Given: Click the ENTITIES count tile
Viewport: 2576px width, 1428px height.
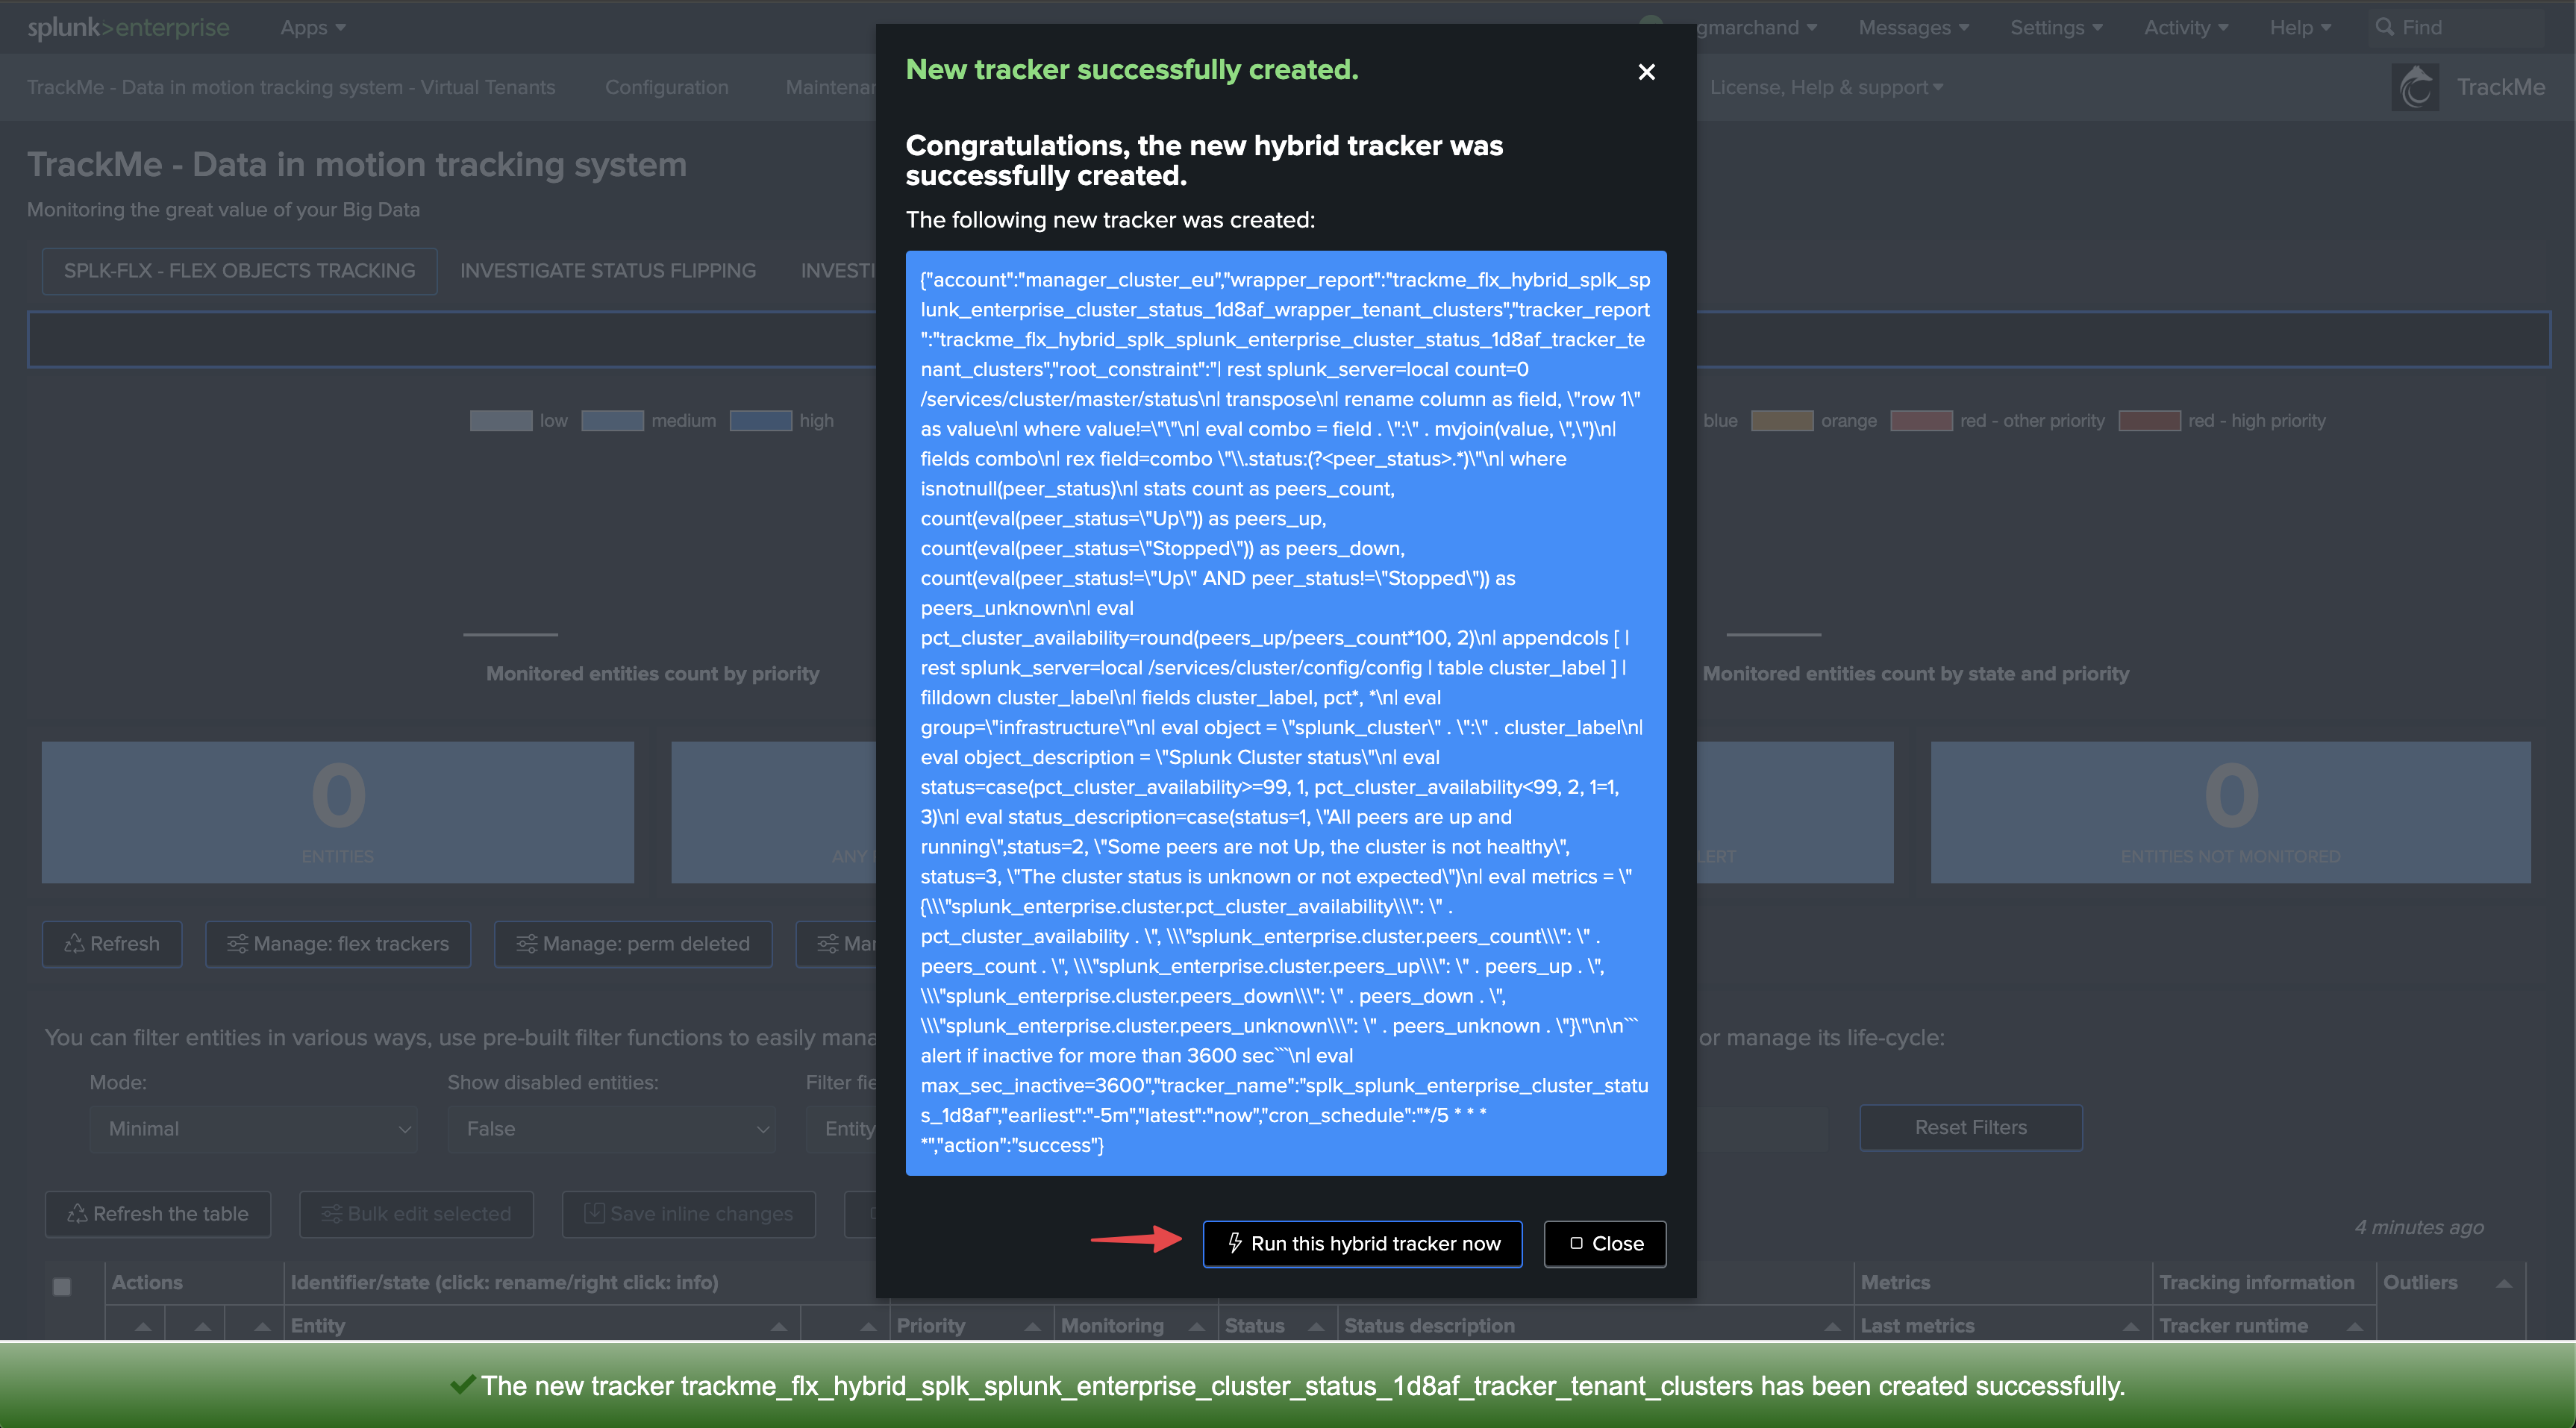Looking at the screenshot, I should pos(338,811).
